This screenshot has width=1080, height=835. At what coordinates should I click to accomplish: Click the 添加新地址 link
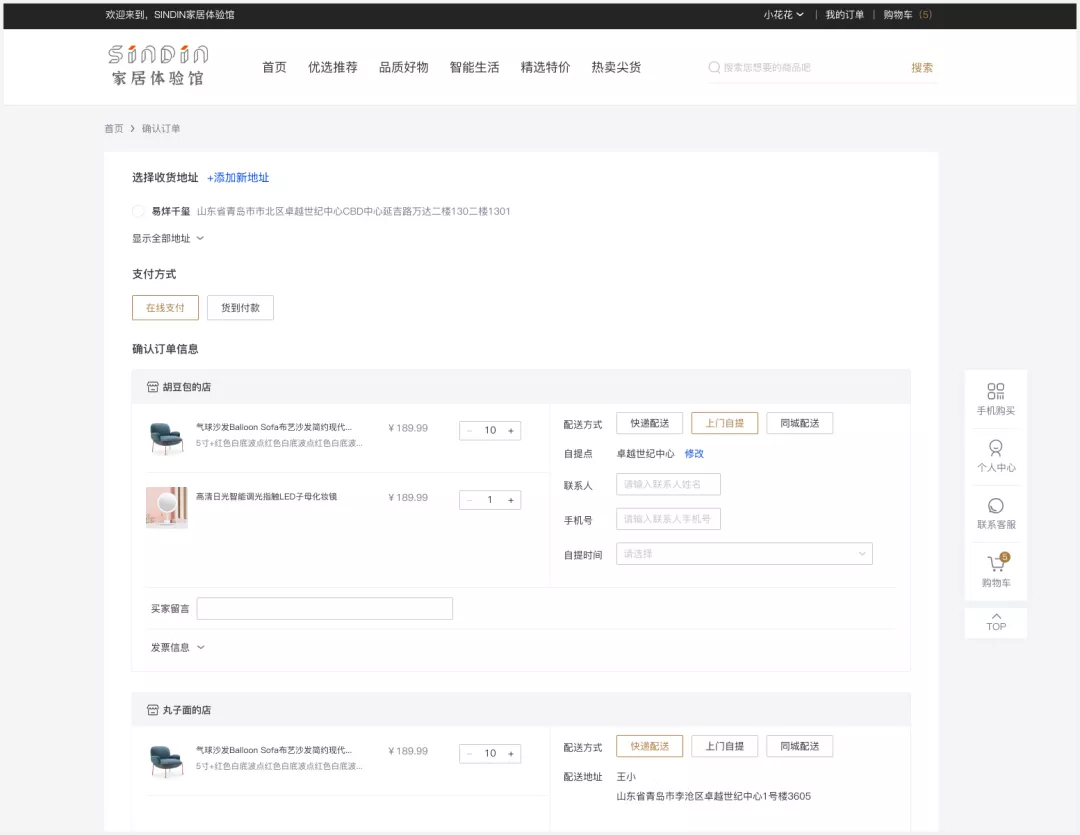click(x=238, y=178)
